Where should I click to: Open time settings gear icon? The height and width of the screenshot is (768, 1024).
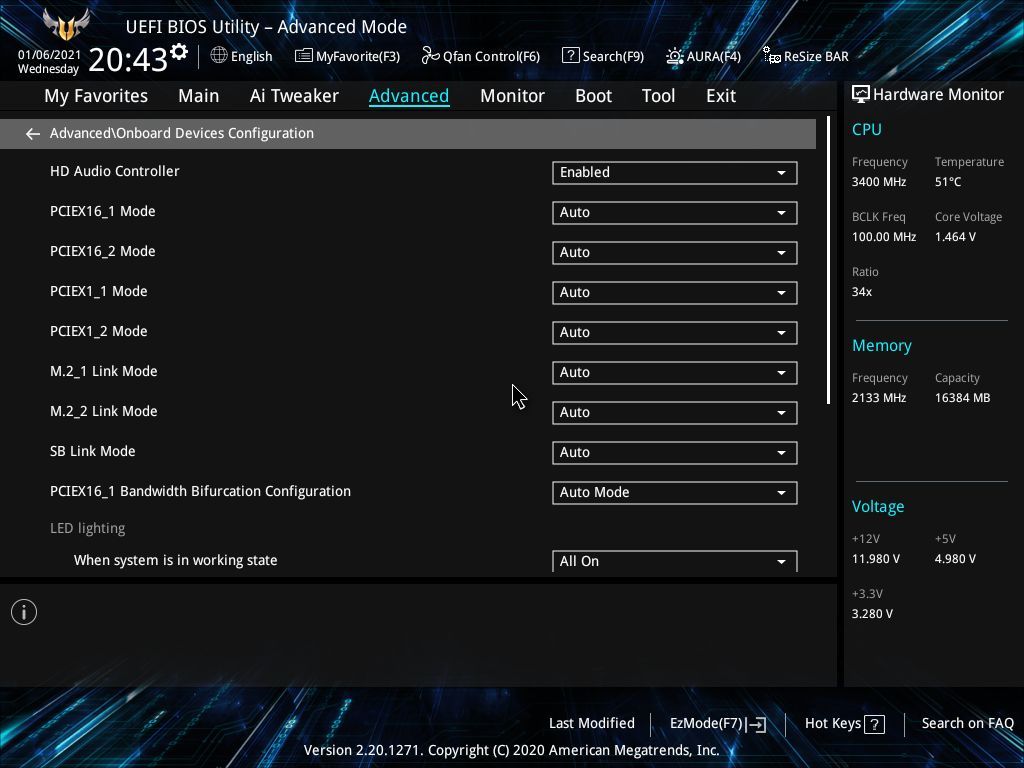(x=179, y=52)
